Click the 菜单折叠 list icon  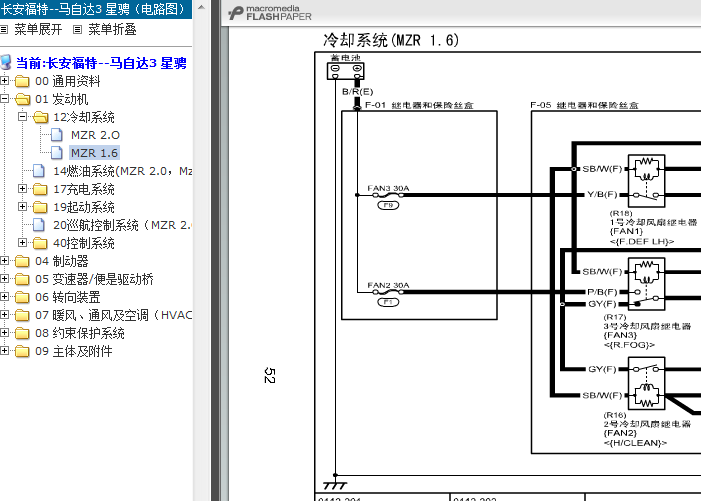pos(77,29)
